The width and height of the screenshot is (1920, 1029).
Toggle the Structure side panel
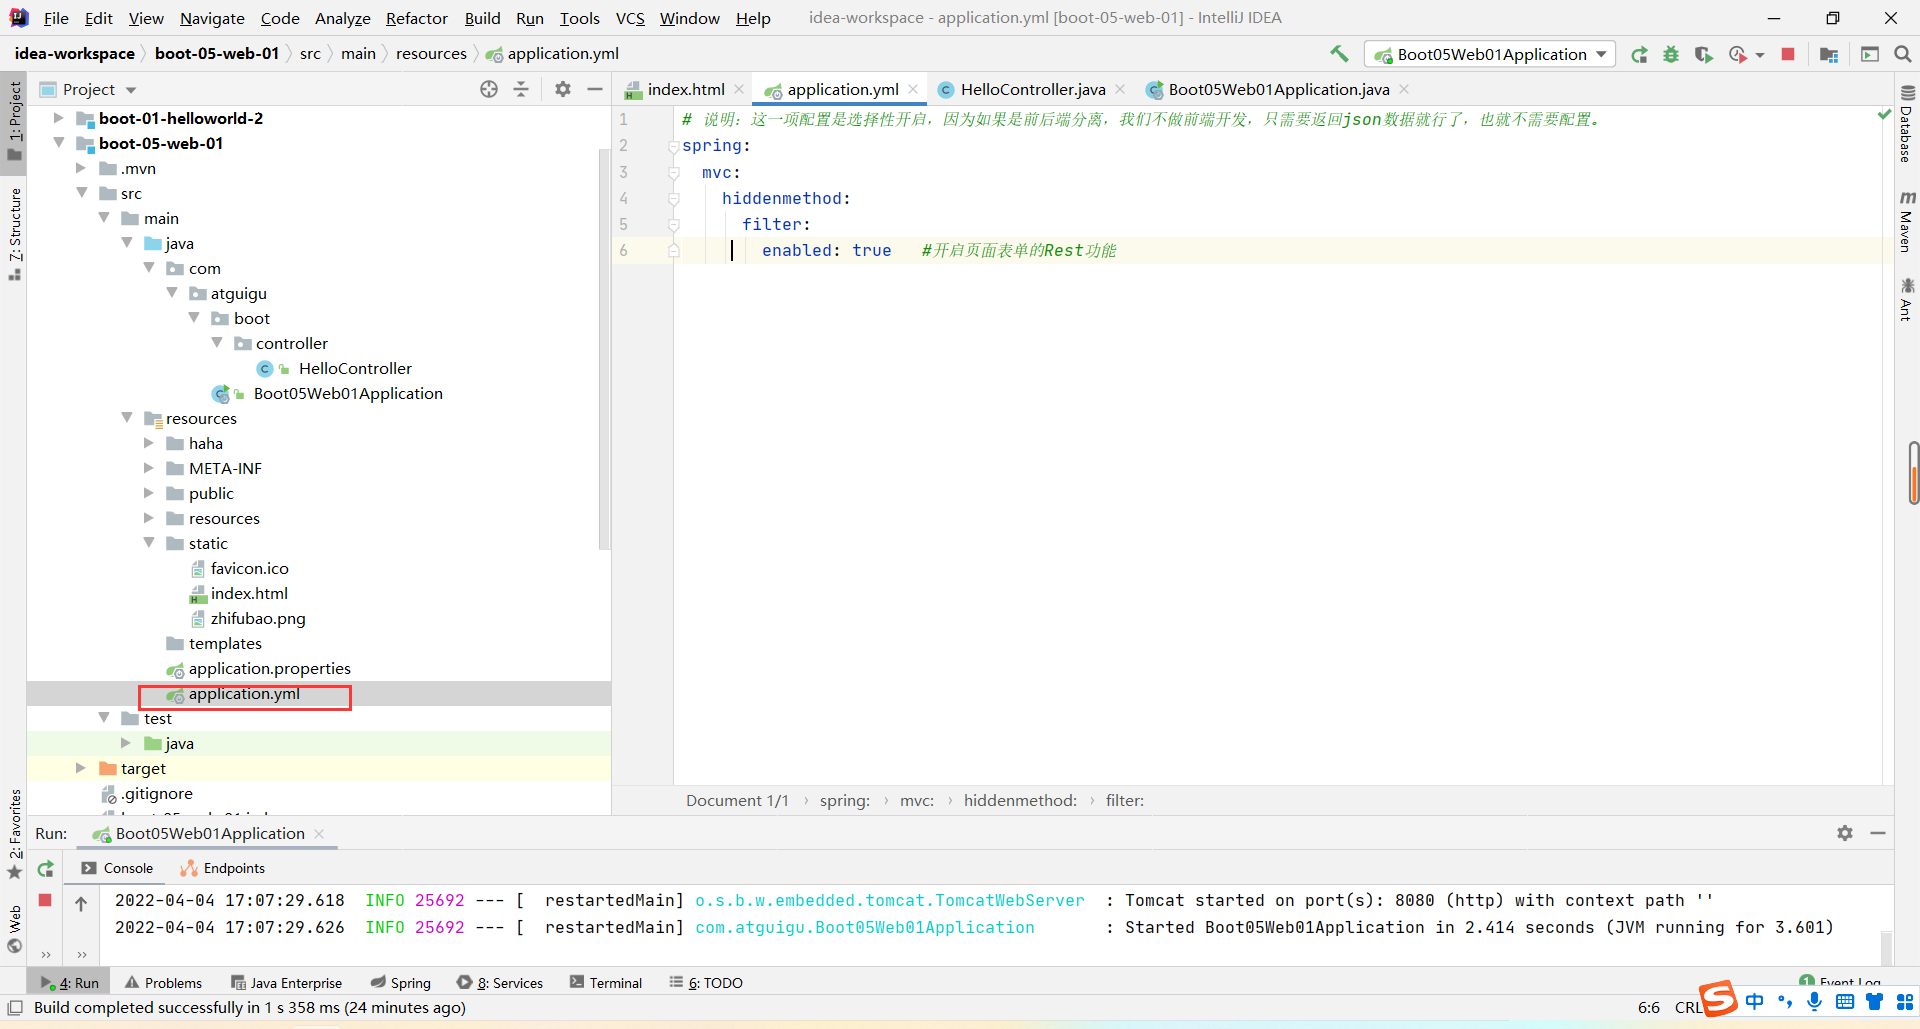click(x=15, y=232)
